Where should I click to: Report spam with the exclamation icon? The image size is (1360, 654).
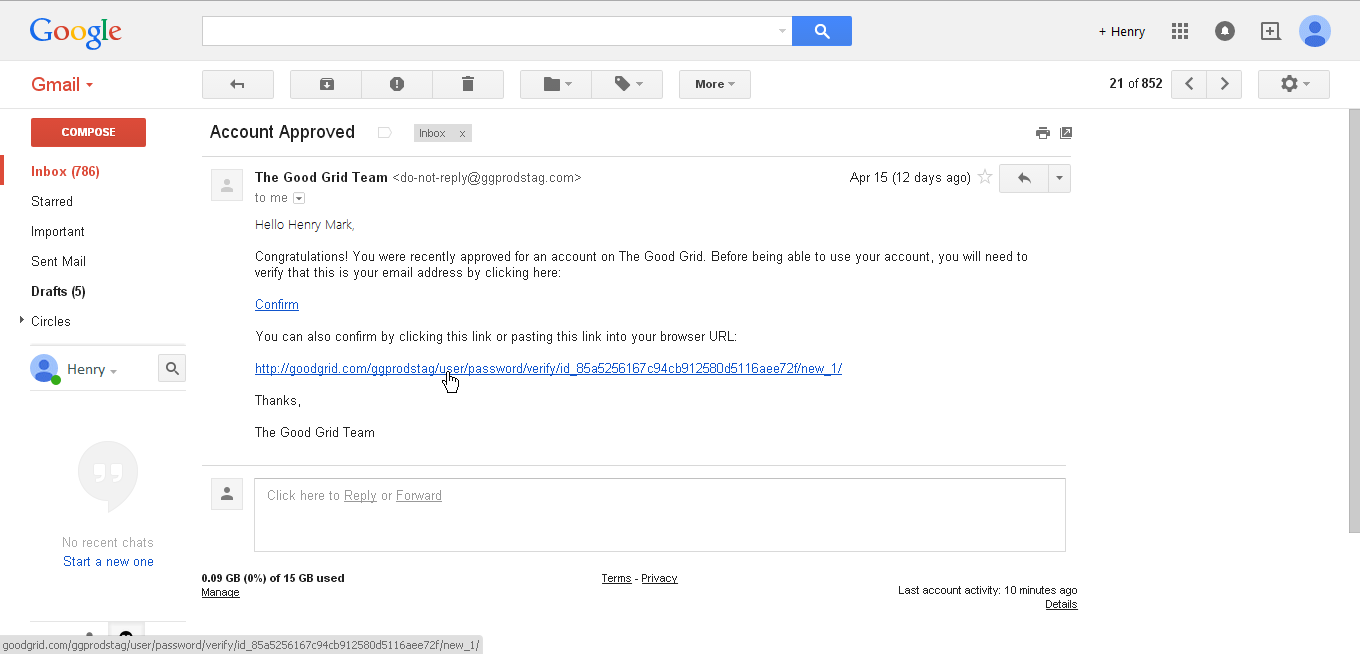[397, 84]
